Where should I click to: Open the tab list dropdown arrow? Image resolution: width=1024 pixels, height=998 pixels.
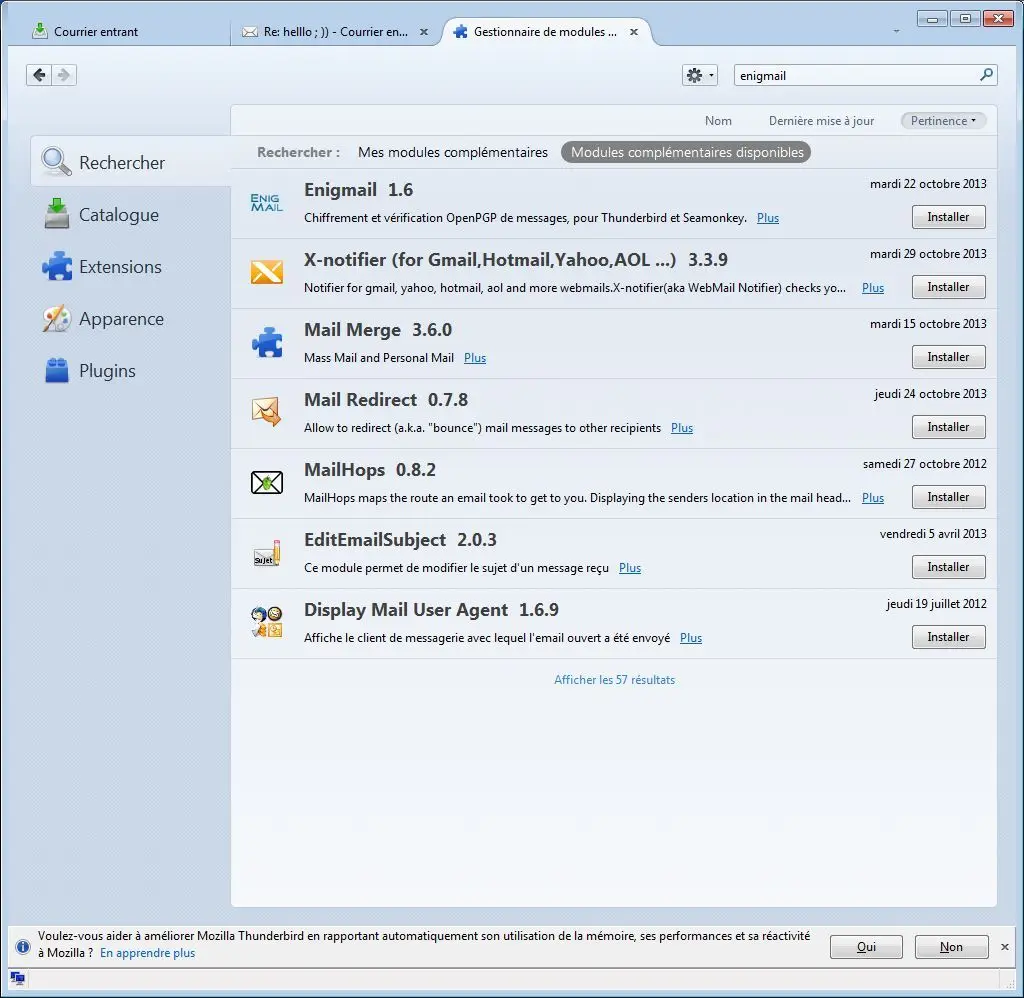coord(896,31)
